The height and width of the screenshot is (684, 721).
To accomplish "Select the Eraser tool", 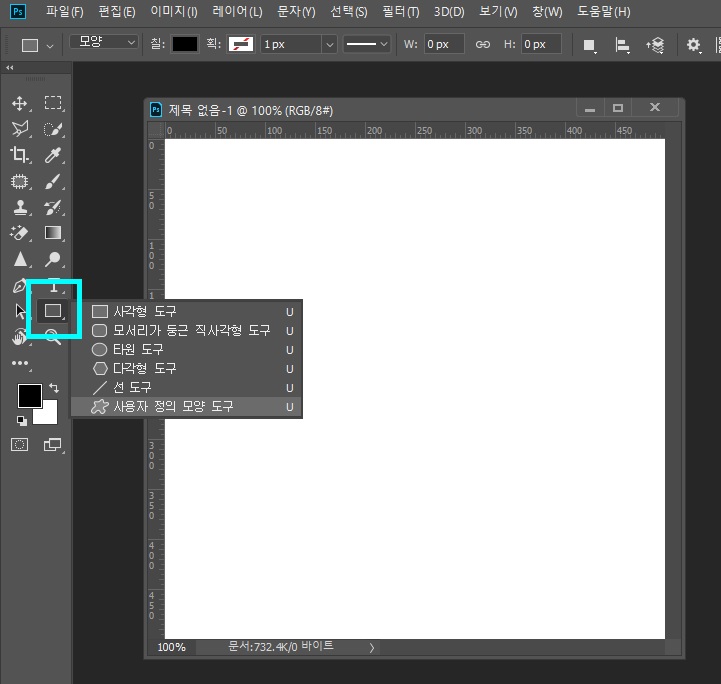I will pos(19,233).
